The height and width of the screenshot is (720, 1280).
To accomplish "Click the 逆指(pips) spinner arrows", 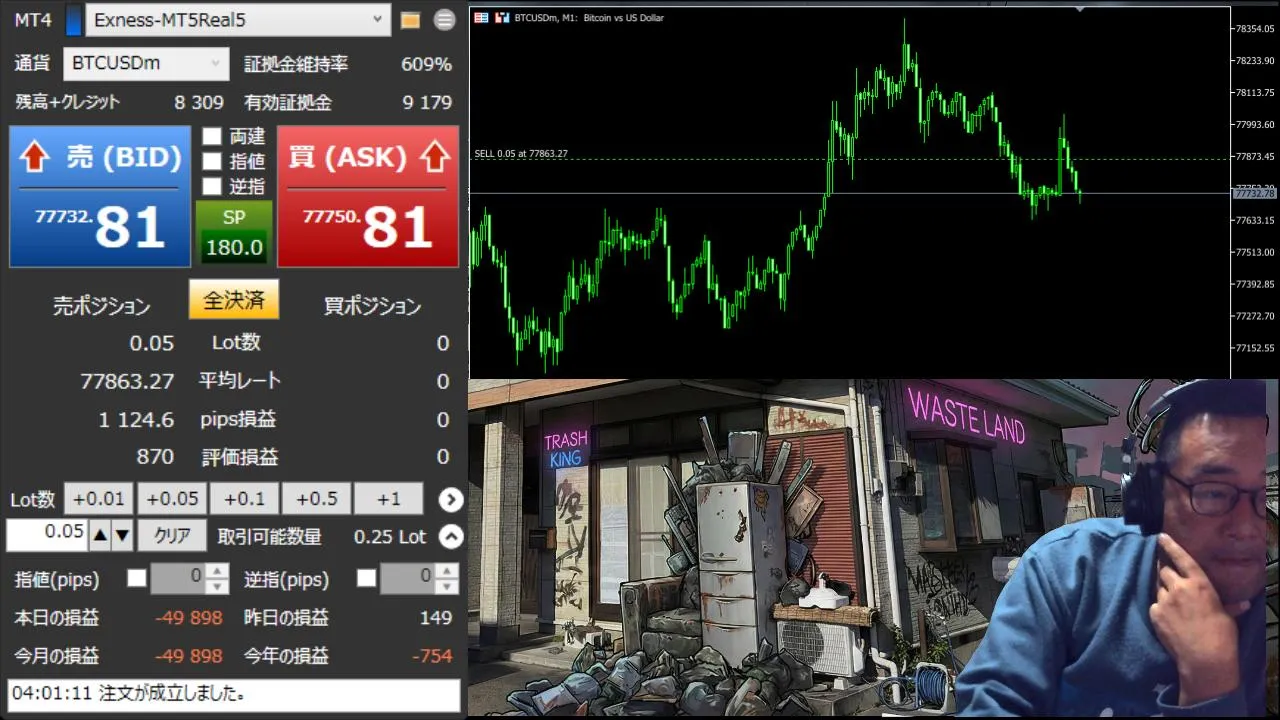I will [449, 578].
